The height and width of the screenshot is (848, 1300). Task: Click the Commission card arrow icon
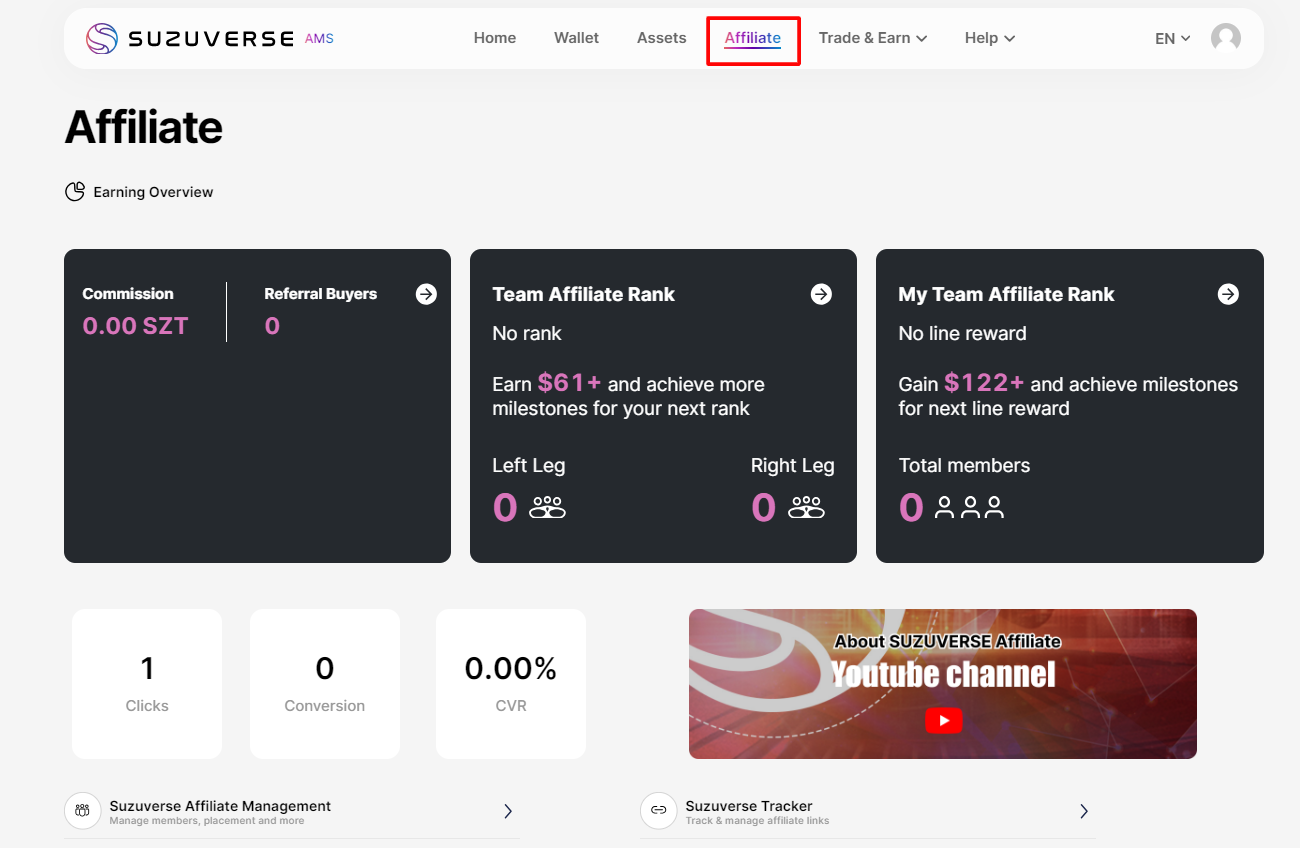click(x=426, y=294)
